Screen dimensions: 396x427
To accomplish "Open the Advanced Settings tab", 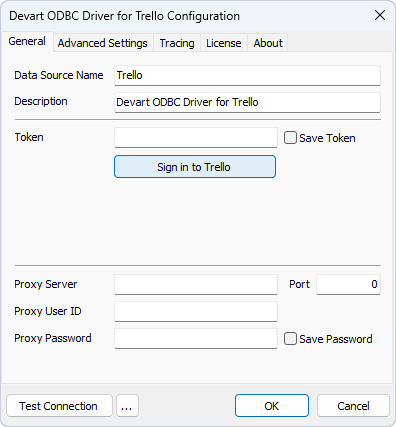I will click(x=103, y=43).
